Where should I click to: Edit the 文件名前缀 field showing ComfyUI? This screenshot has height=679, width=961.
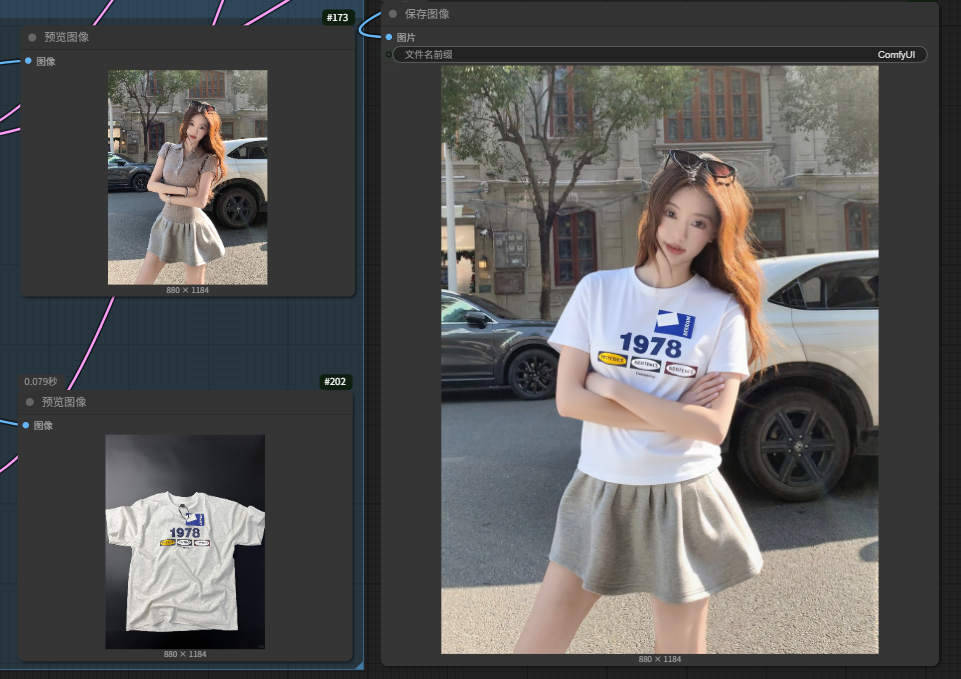tap(660, 54)
